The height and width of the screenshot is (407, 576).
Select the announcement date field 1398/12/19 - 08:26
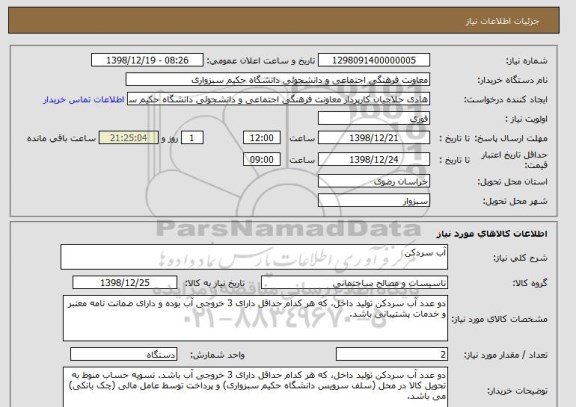tap(147, 60)
